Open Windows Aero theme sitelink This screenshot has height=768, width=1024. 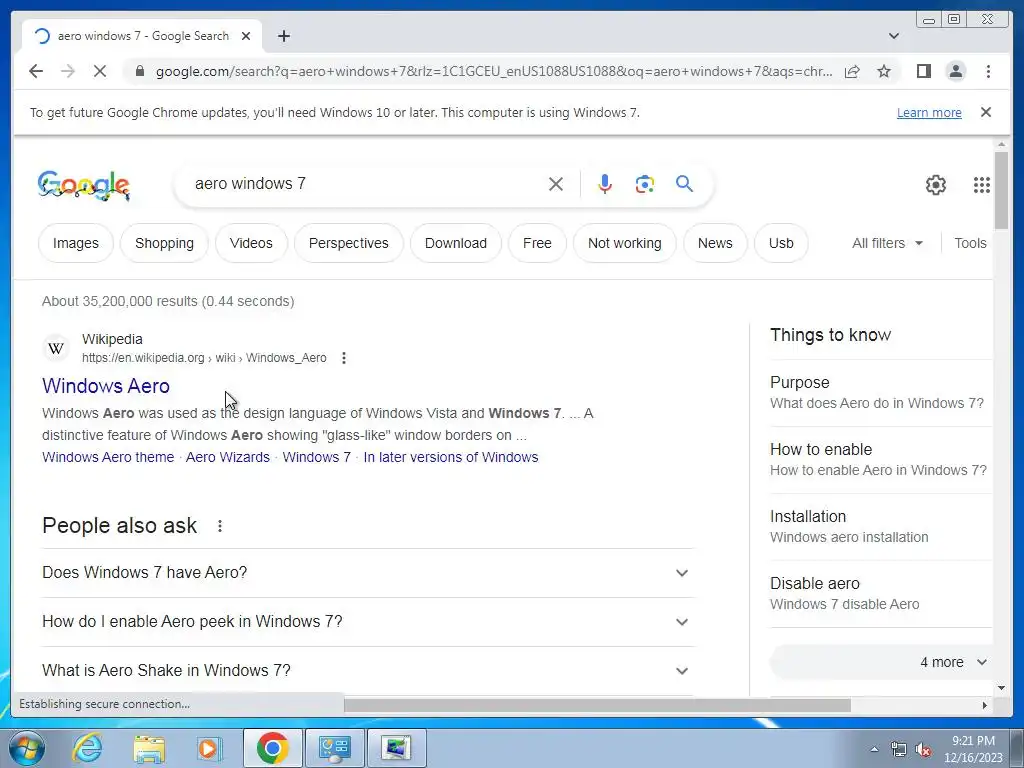tap(108, 457)
